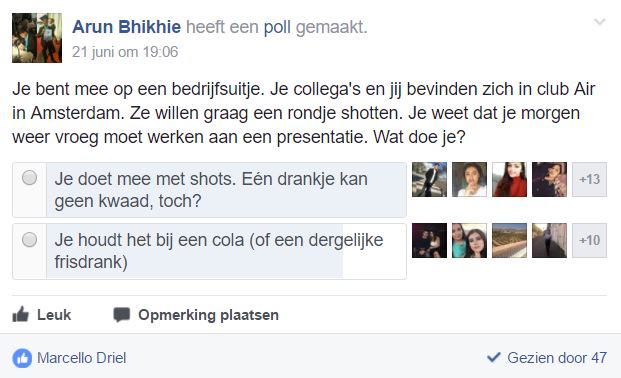Expand the +13 more voters for shots

pos(589,179)
